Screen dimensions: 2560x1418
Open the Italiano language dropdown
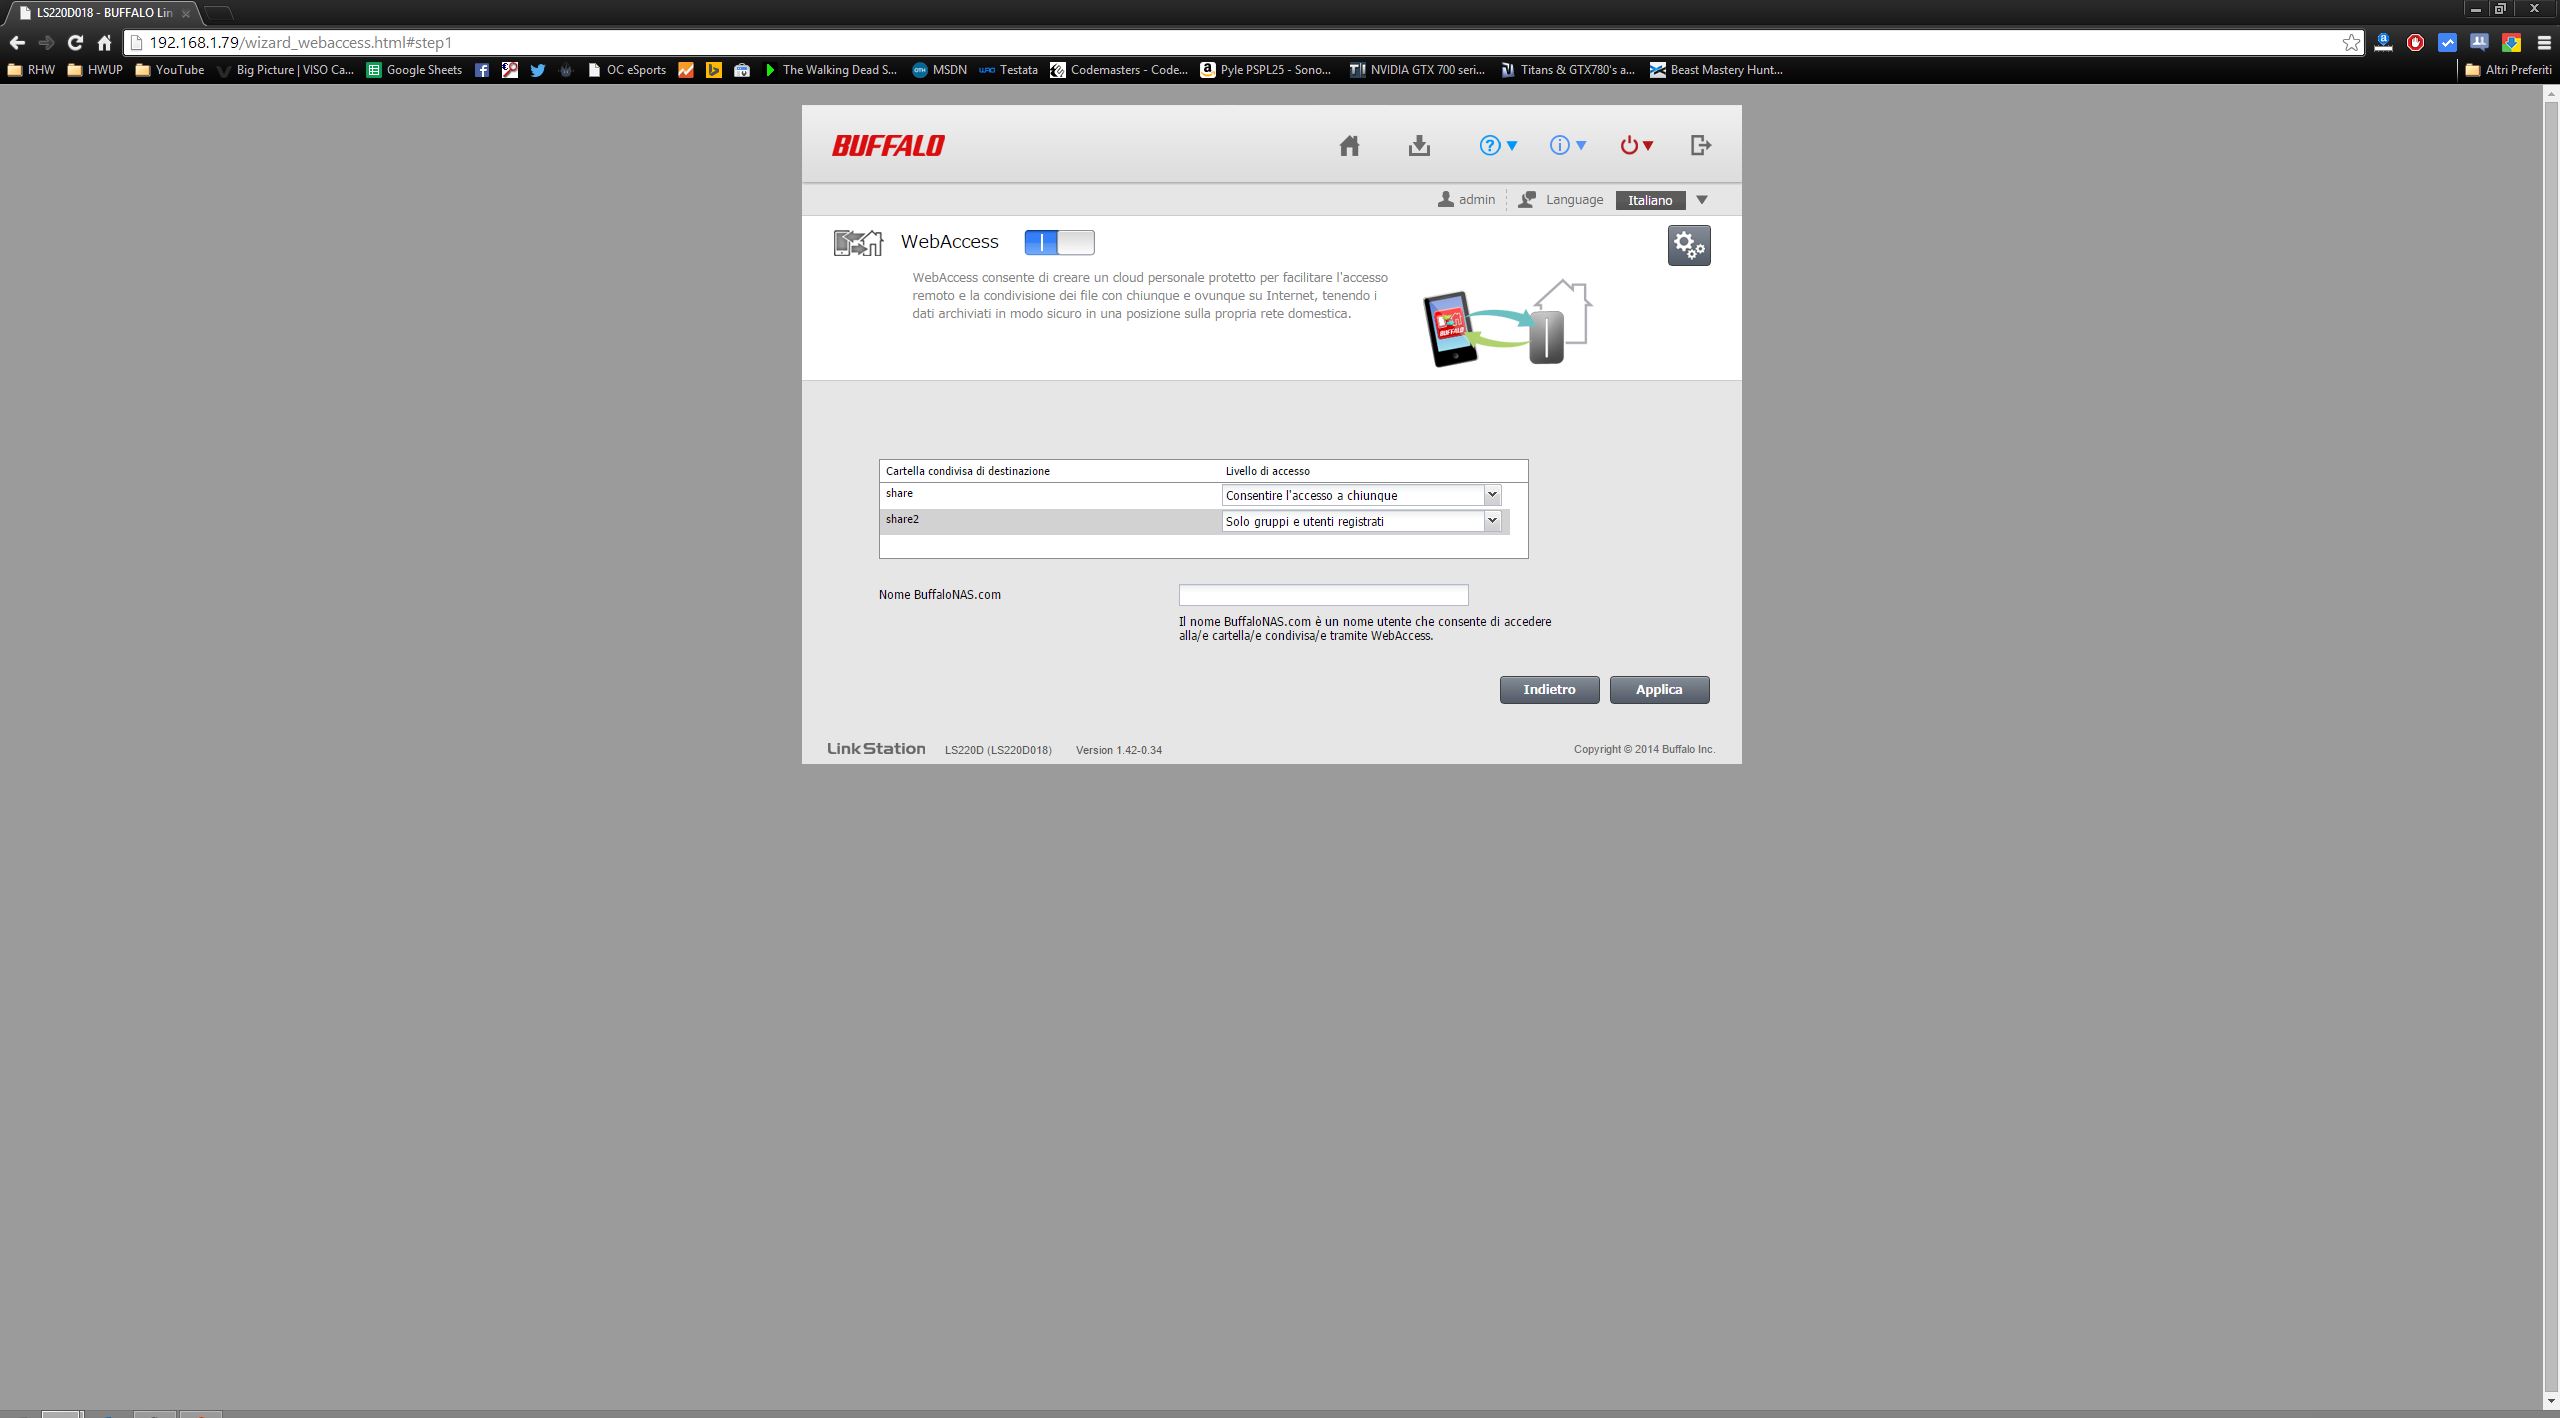click(x=1662, y=200)
